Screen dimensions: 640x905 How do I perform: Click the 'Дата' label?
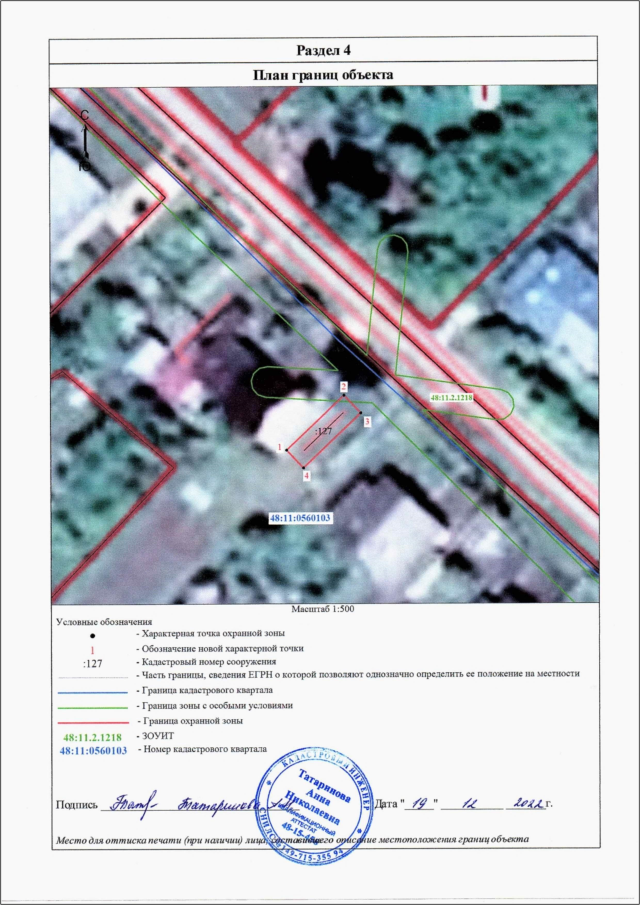pos(387,803)
